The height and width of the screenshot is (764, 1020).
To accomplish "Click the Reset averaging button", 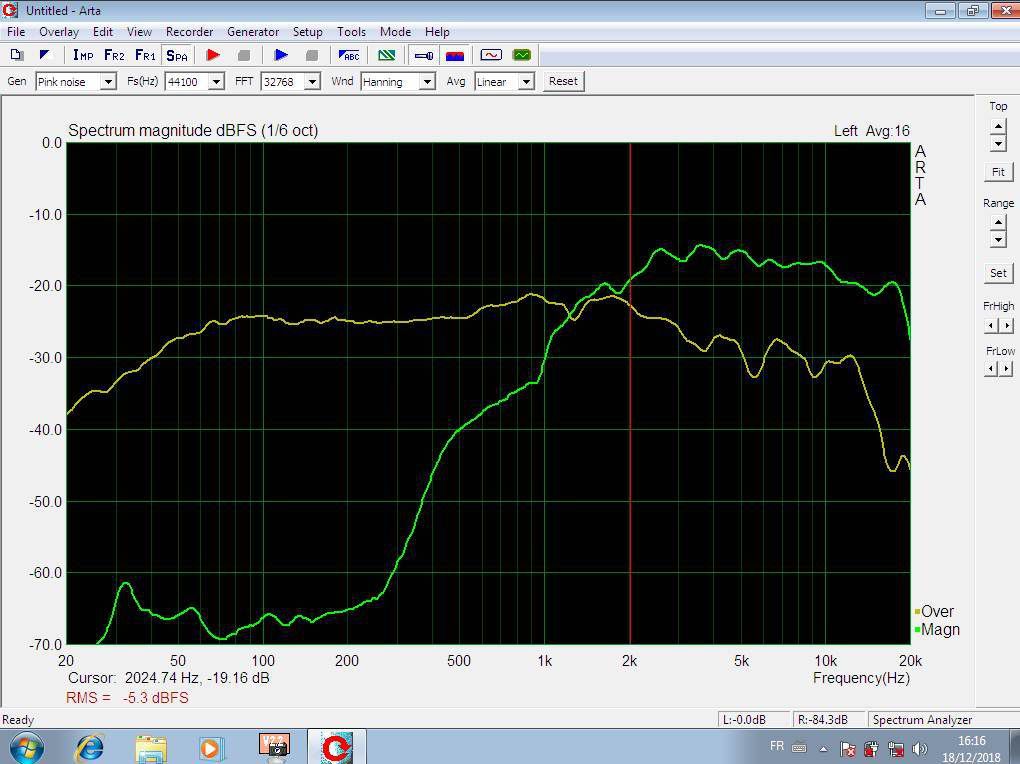I will [563, 81].
